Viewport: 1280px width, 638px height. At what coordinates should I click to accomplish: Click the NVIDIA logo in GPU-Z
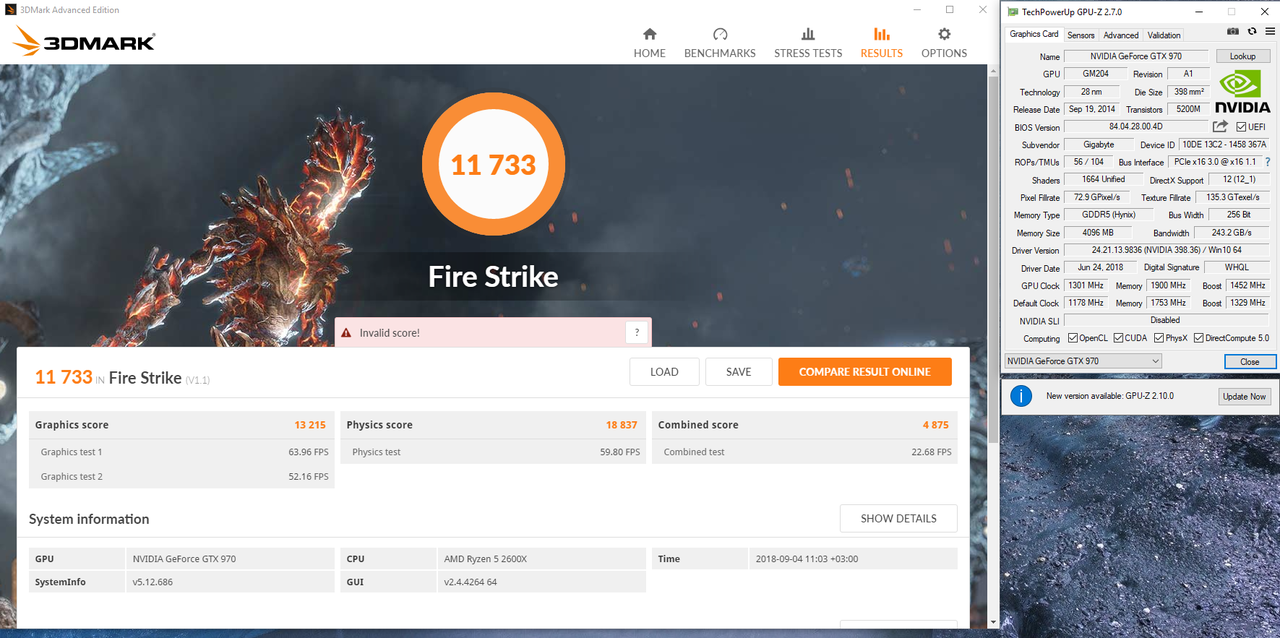coord(1243,93)
